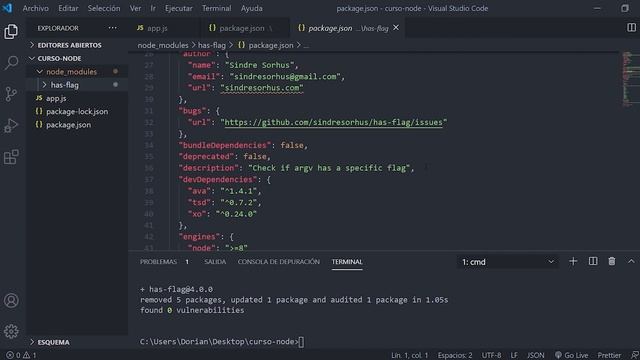Open the Ejecutar menu
The image size is (640, 360).
tap(178, 8)
